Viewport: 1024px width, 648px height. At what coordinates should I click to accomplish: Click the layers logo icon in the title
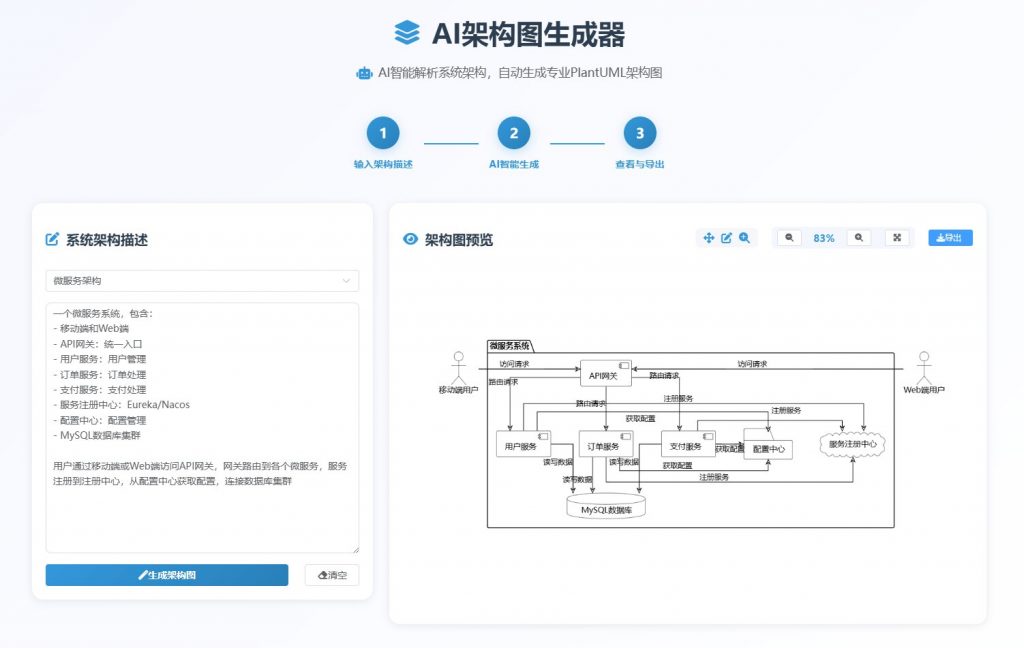point(407,34)
